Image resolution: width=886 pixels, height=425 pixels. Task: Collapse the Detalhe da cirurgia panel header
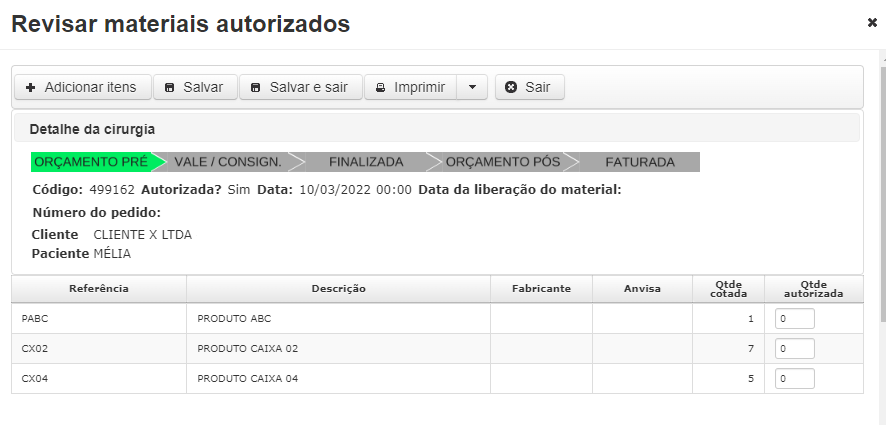[x=436, y=129]
